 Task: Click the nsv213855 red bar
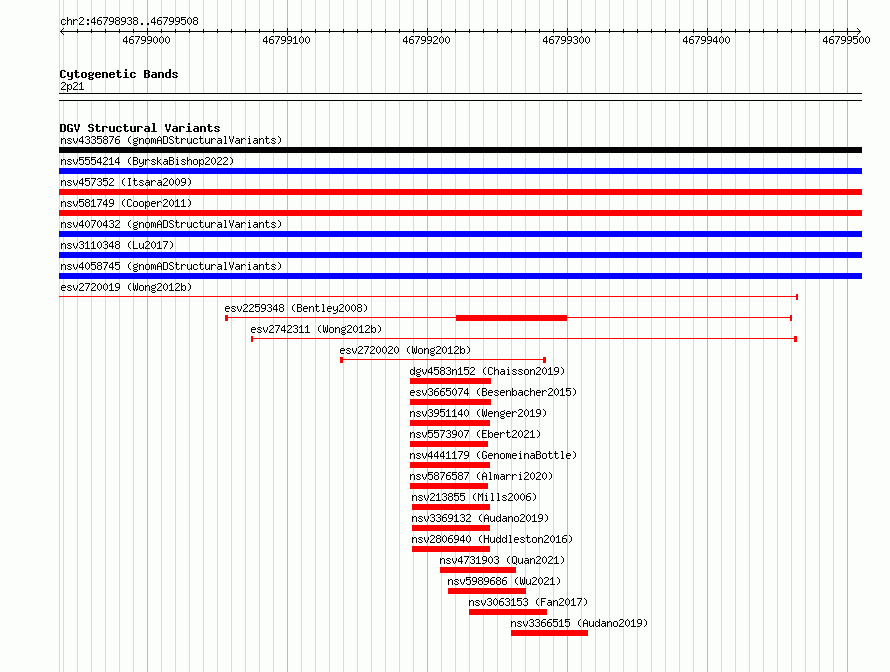click(x=451, y=507)
